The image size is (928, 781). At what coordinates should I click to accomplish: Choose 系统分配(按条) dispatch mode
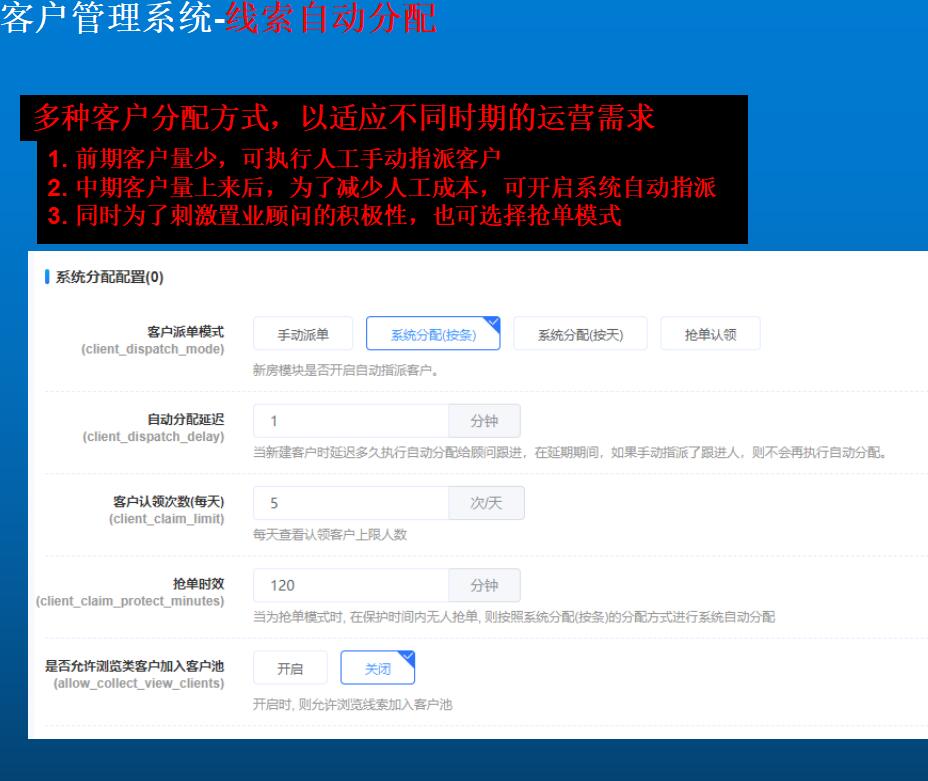click(432, 335)
